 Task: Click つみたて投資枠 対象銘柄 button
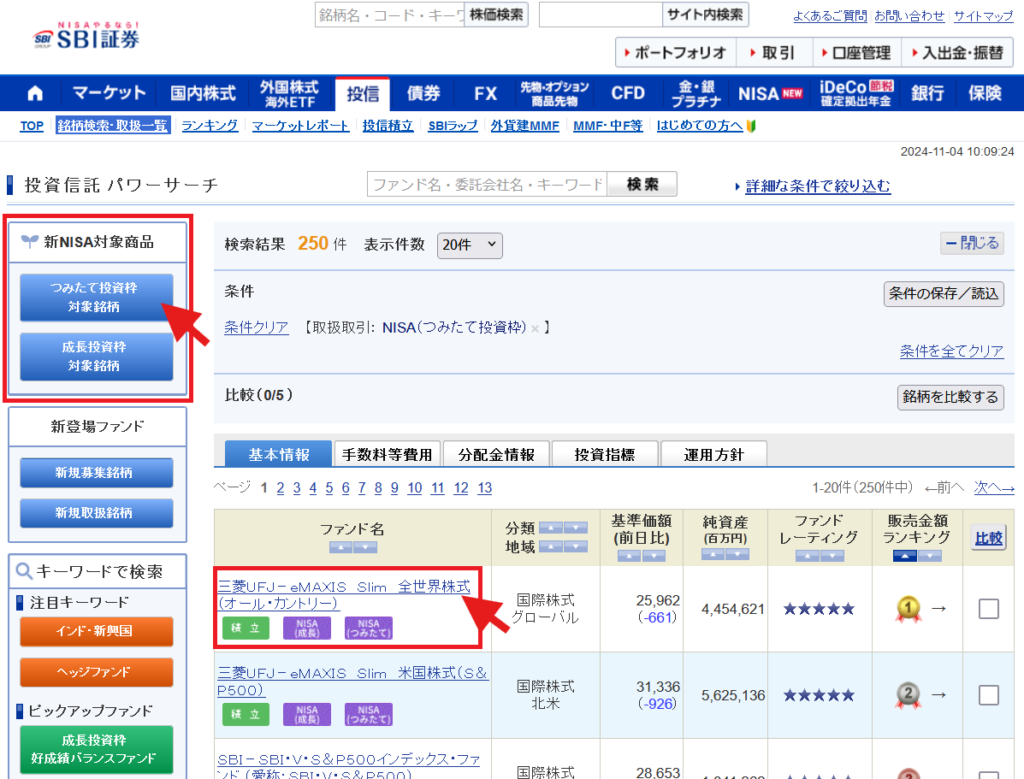pyautogui.click(x=96, y=297)
